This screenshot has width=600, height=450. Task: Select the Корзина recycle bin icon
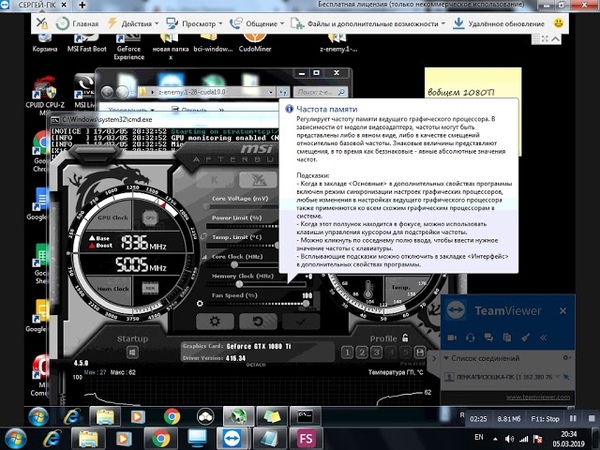tap(45, 43)
